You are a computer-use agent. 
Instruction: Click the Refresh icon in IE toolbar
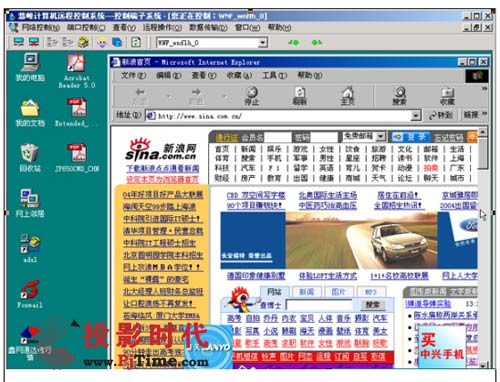[x=300, y=96]
